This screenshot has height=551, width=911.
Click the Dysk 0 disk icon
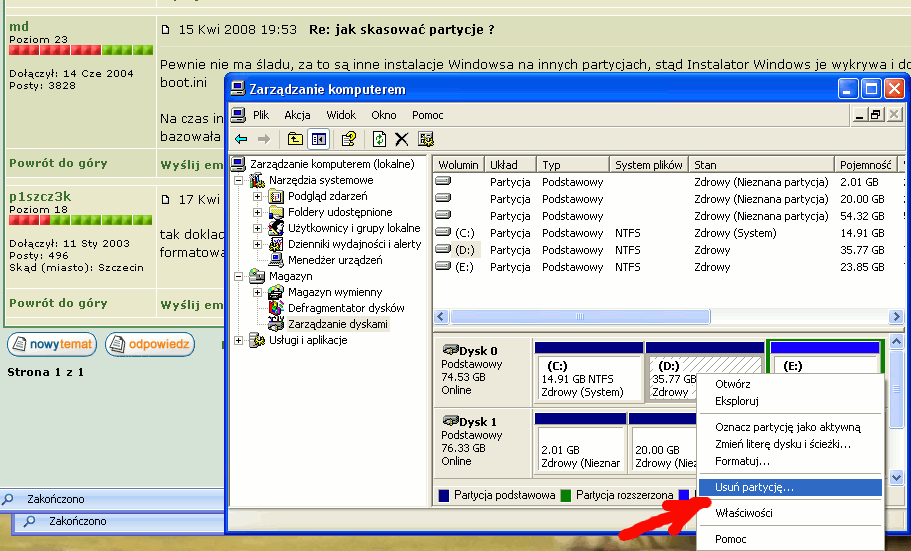click(450, 350)
